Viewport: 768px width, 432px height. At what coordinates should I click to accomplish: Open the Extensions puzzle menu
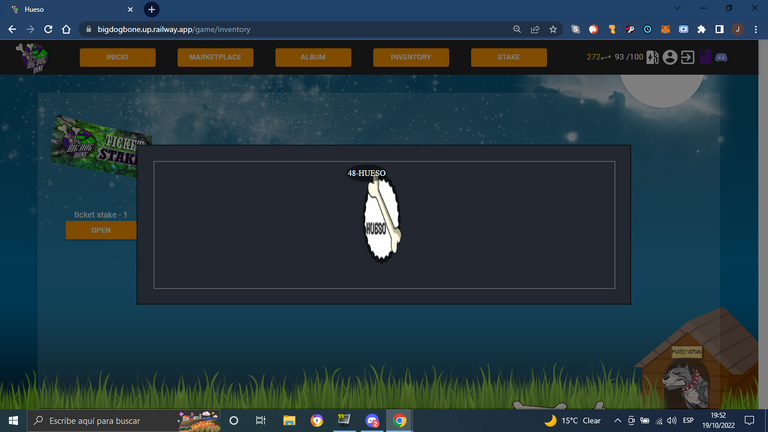[701, 29]
